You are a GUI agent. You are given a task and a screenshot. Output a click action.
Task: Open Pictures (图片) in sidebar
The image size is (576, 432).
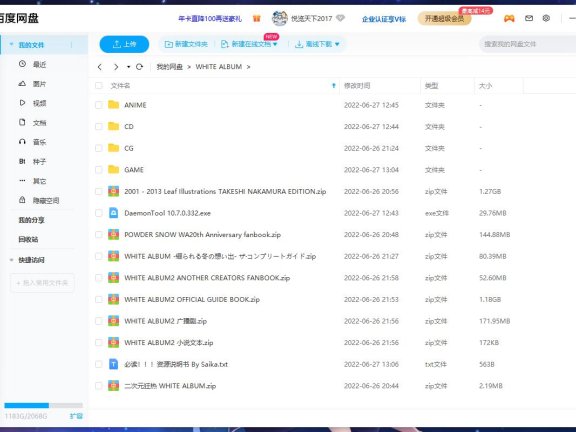39,84
